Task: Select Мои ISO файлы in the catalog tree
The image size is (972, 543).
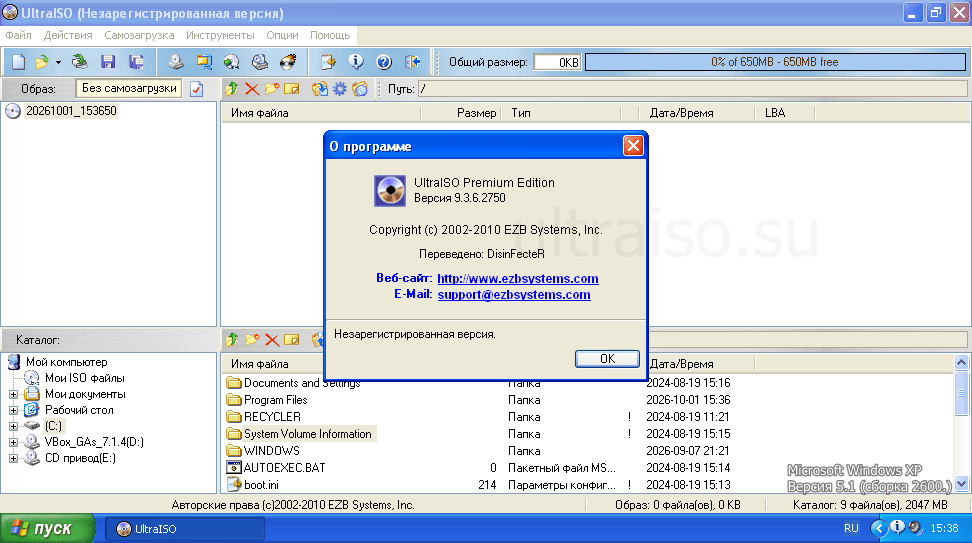Action: pyautogui.click(x=84, y=378)
